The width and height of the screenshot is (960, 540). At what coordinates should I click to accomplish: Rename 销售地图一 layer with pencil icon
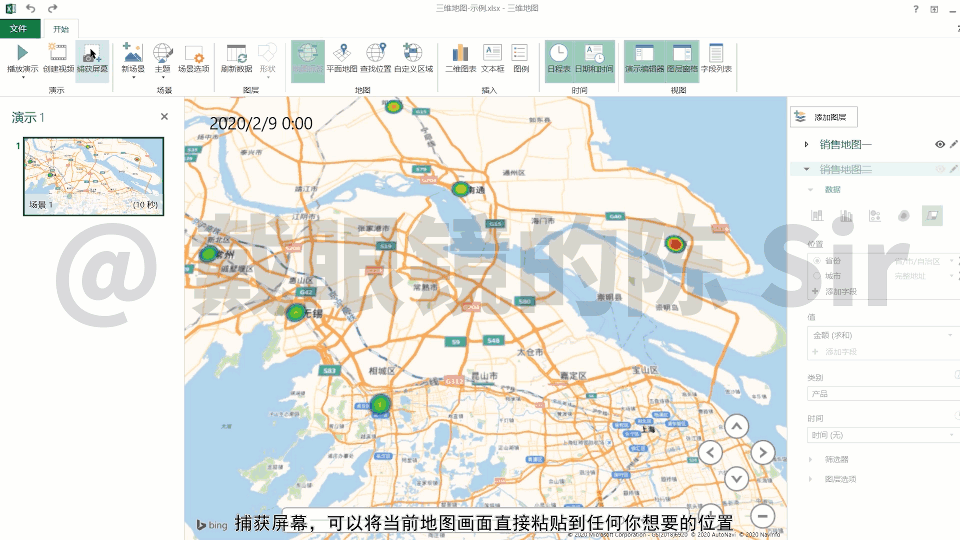click(x=954, y=144)
